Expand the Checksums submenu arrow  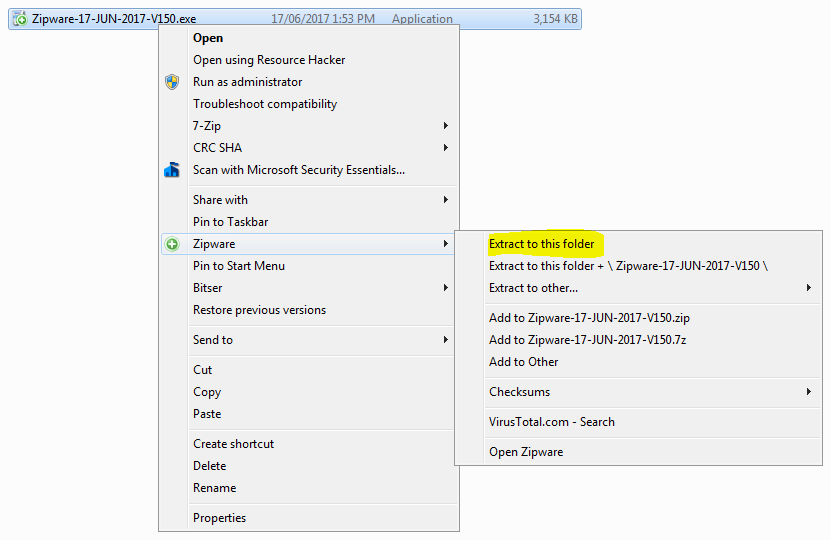pos(809,392)
